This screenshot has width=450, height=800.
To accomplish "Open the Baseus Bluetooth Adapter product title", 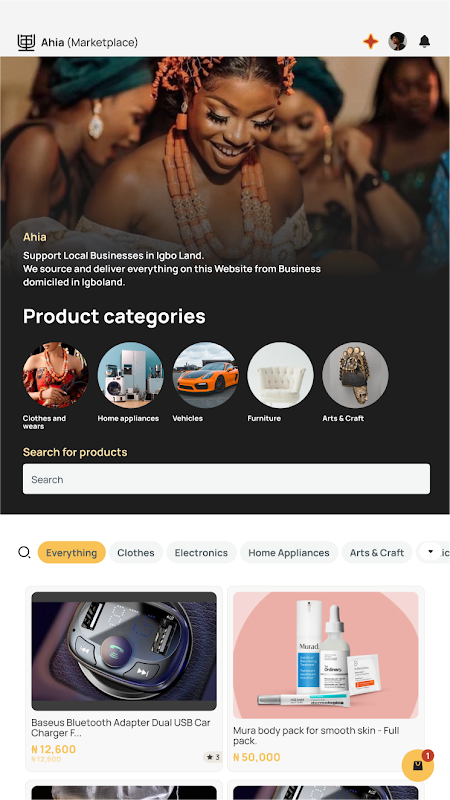I will [x=120, y=727].
